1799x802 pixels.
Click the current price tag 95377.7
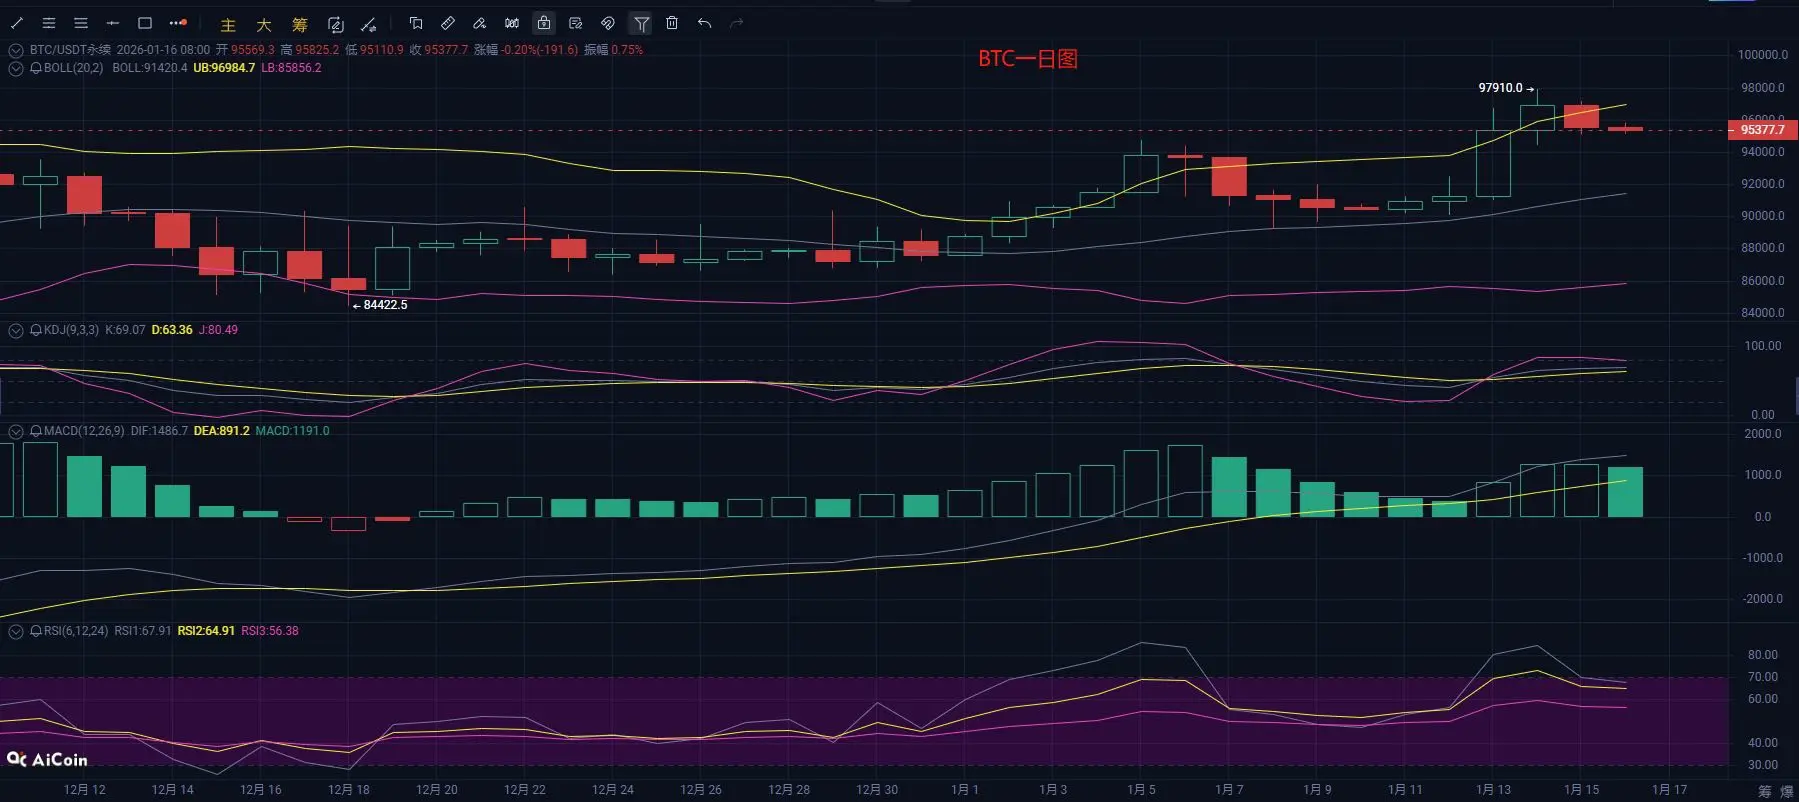coord(1762,130)
